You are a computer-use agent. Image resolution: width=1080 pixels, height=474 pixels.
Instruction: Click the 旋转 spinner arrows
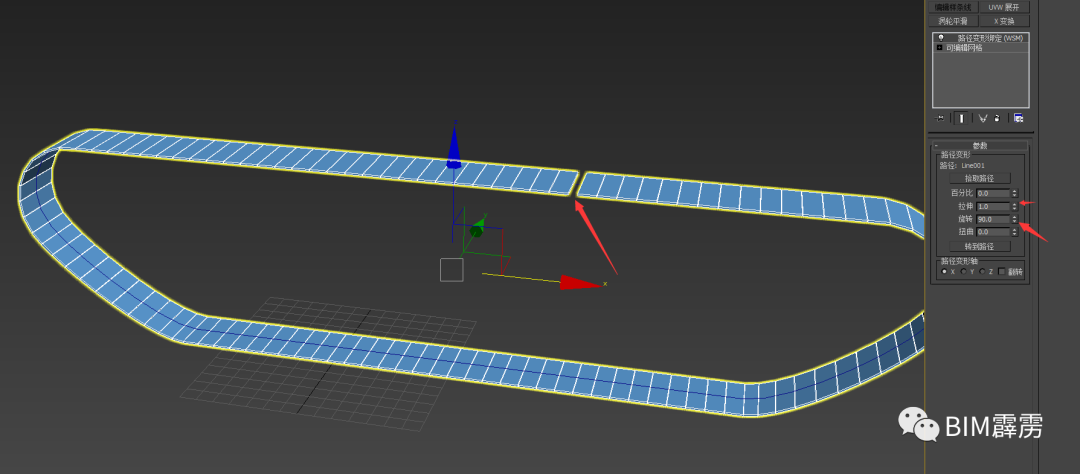[x=1015, y=219]
